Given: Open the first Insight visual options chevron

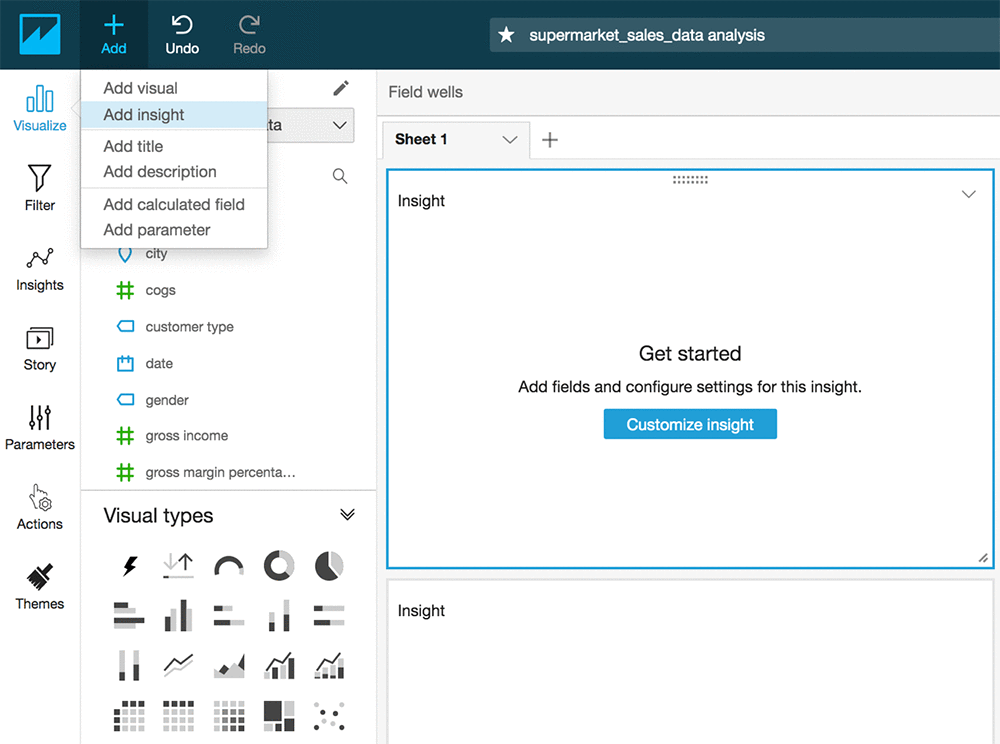Looking at the screenshot, I should pos(969,194).
